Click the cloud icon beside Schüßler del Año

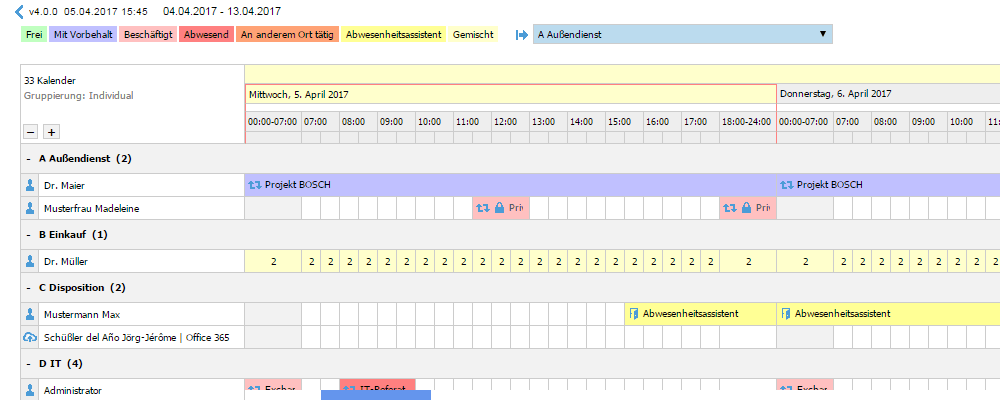[x=29, y=337]
